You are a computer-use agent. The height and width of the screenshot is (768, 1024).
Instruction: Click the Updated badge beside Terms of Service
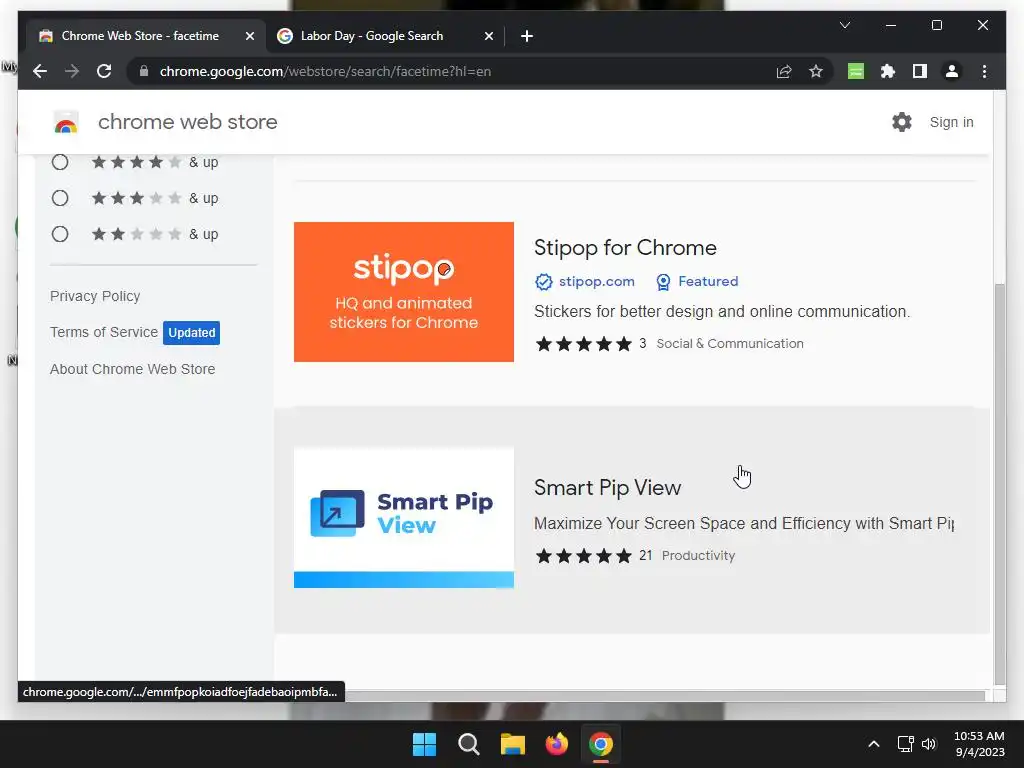[191, 332]
